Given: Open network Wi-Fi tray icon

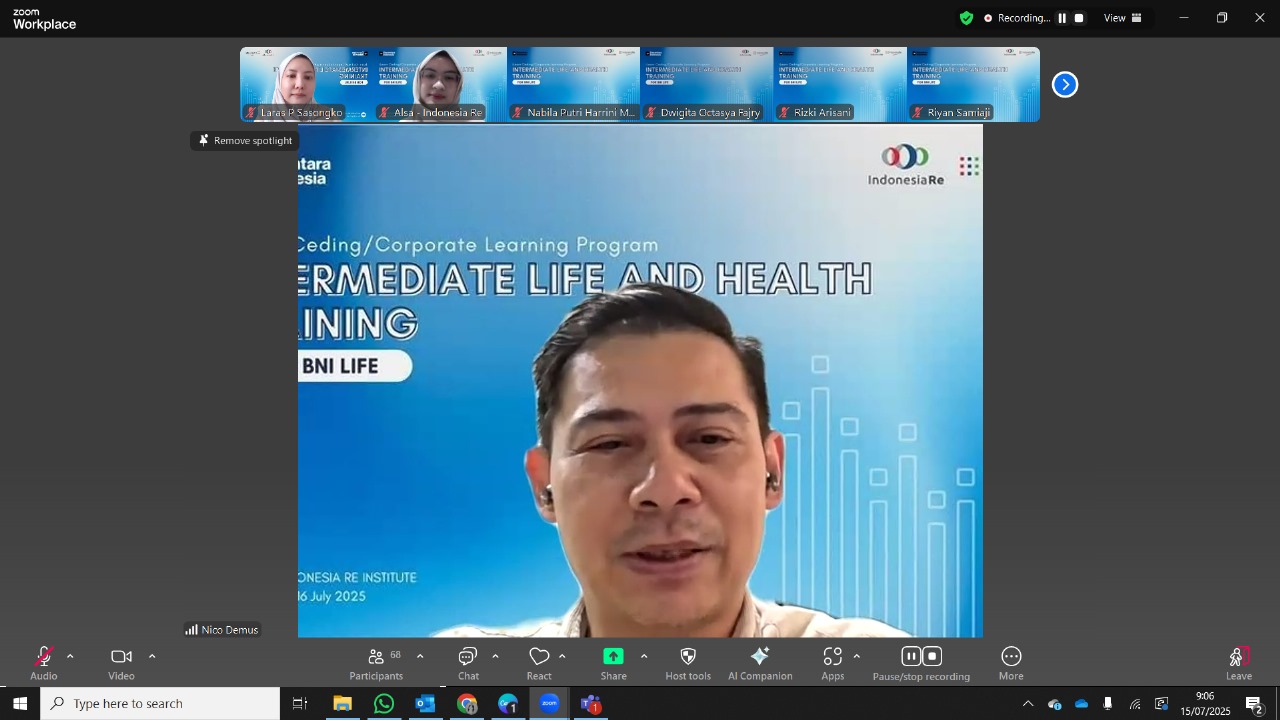Looking at the screenshot, I should click(x=1135, y=704).
